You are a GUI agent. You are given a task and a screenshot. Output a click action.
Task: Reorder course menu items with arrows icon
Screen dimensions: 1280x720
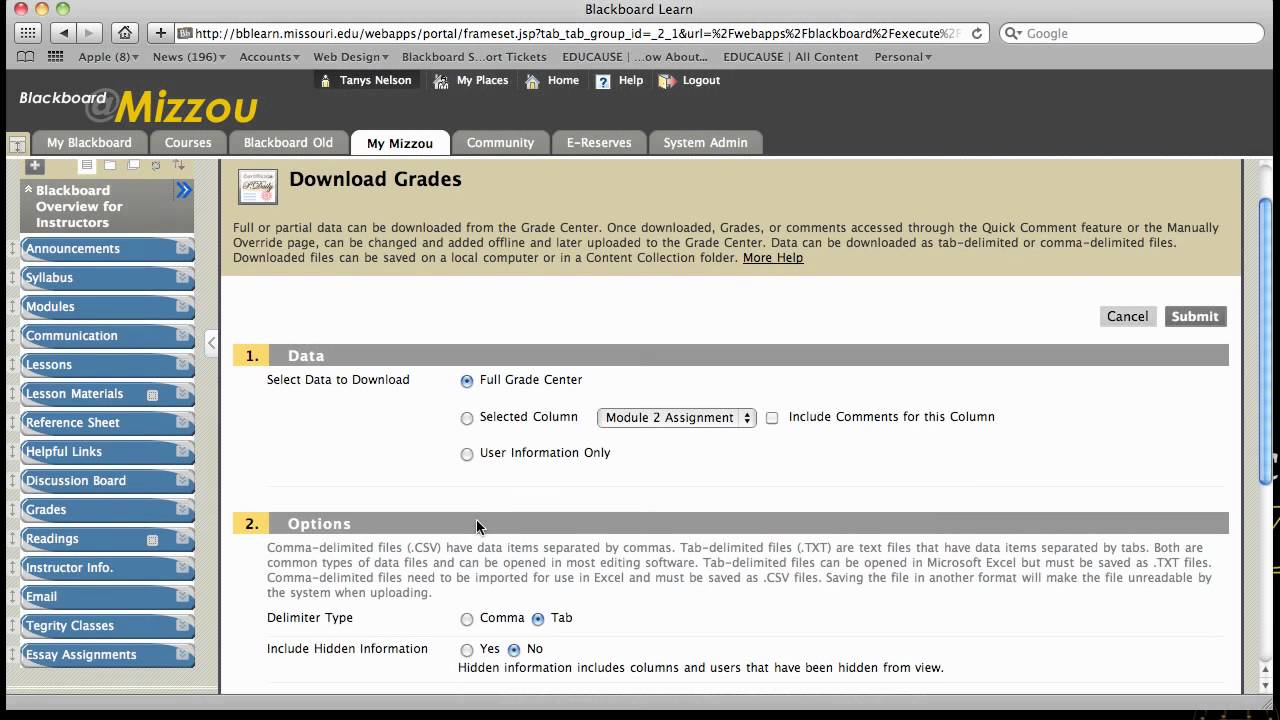(x=179, y=165)
